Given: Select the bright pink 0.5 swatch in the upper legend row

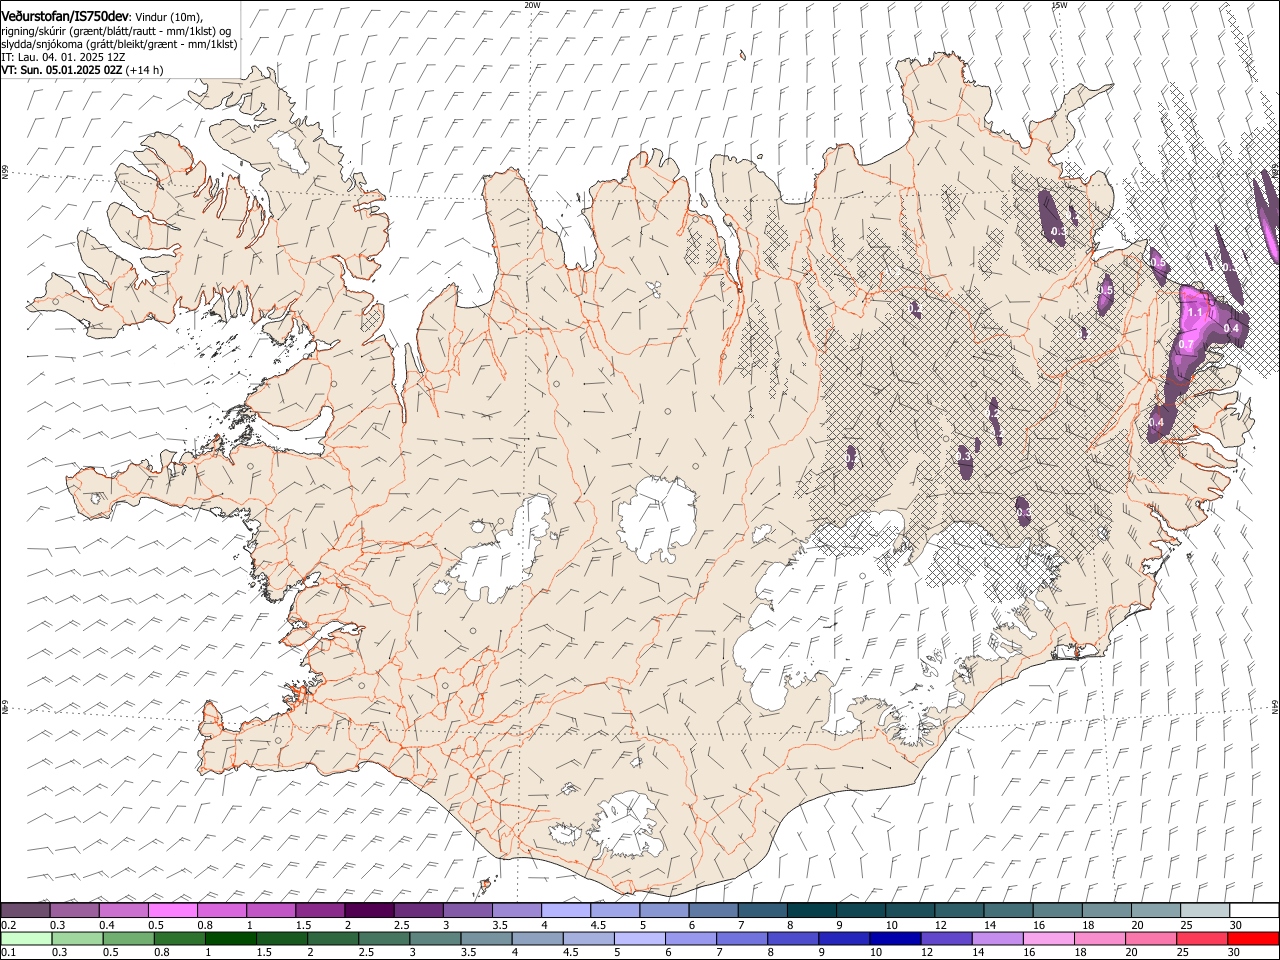Looking at the screenshot, I should click(172, 910).
